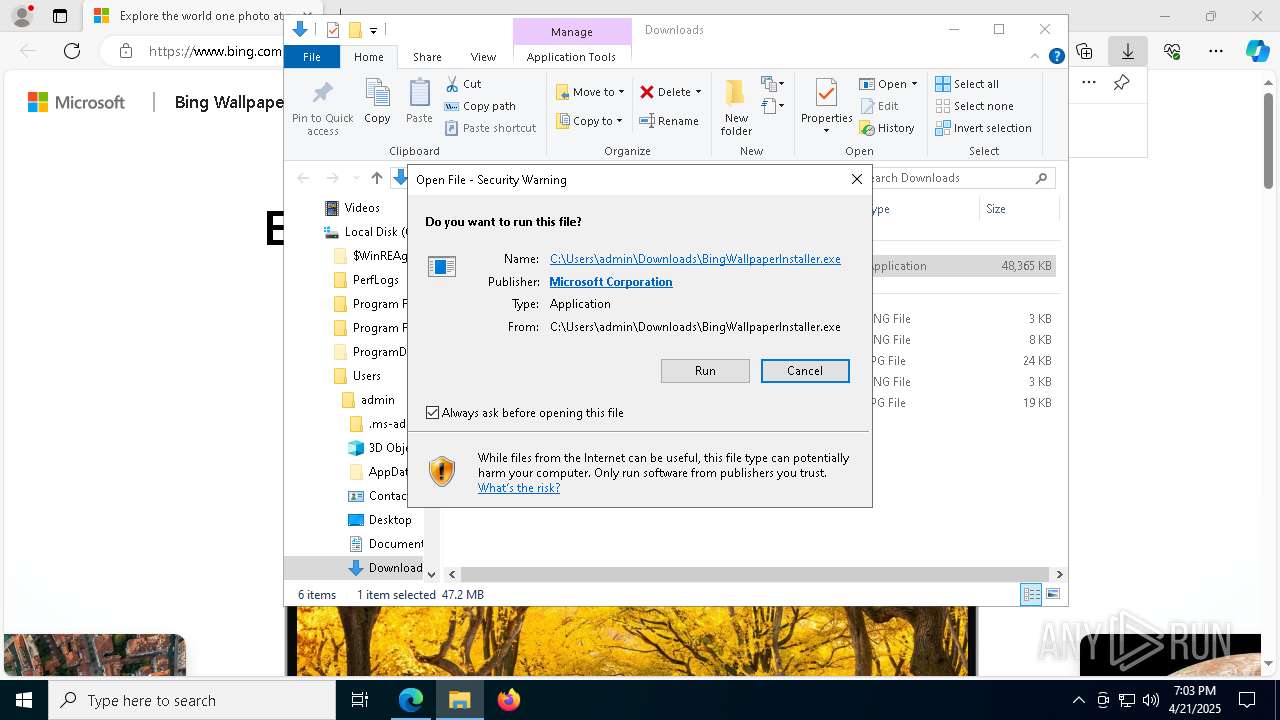Click the Windows taskbar search box
1280x720 pixels.
(x=192, y=700)
